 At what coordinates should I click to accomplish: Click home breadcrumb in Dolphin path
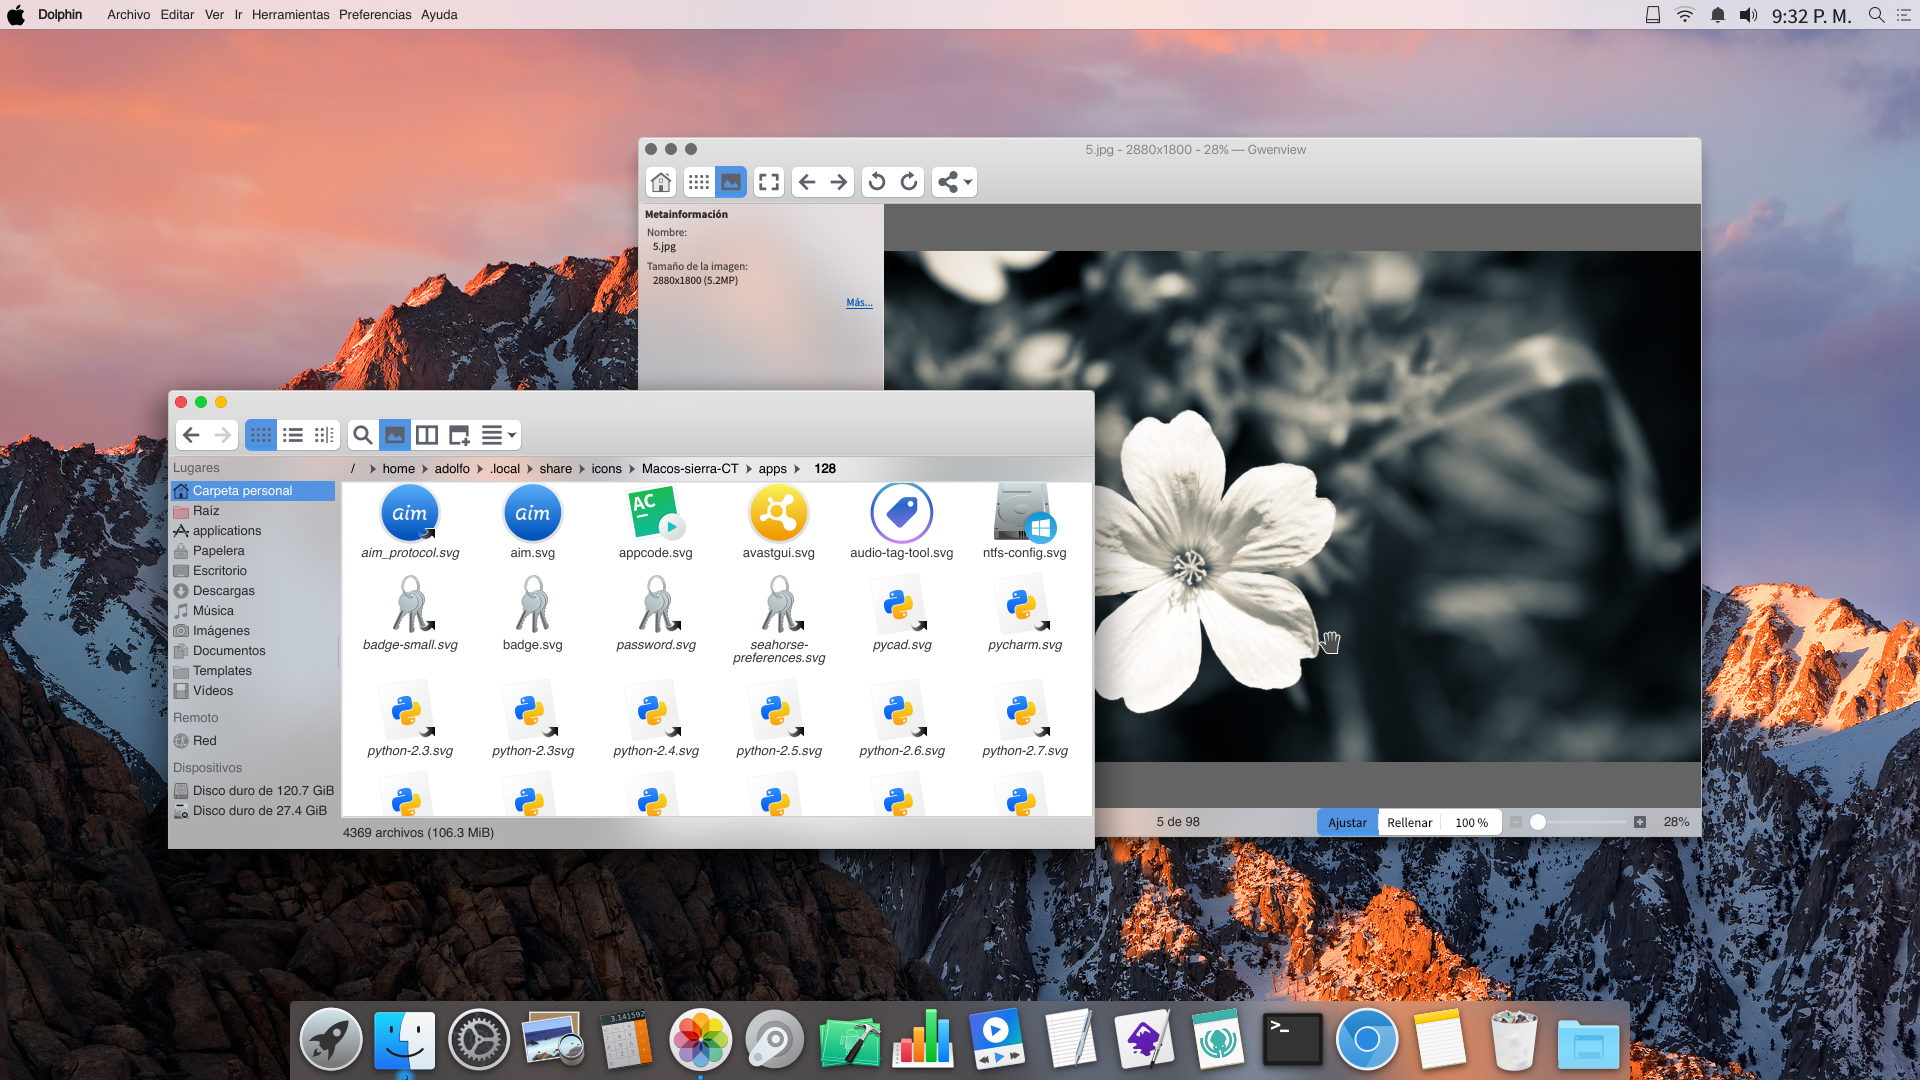[398, 469]
